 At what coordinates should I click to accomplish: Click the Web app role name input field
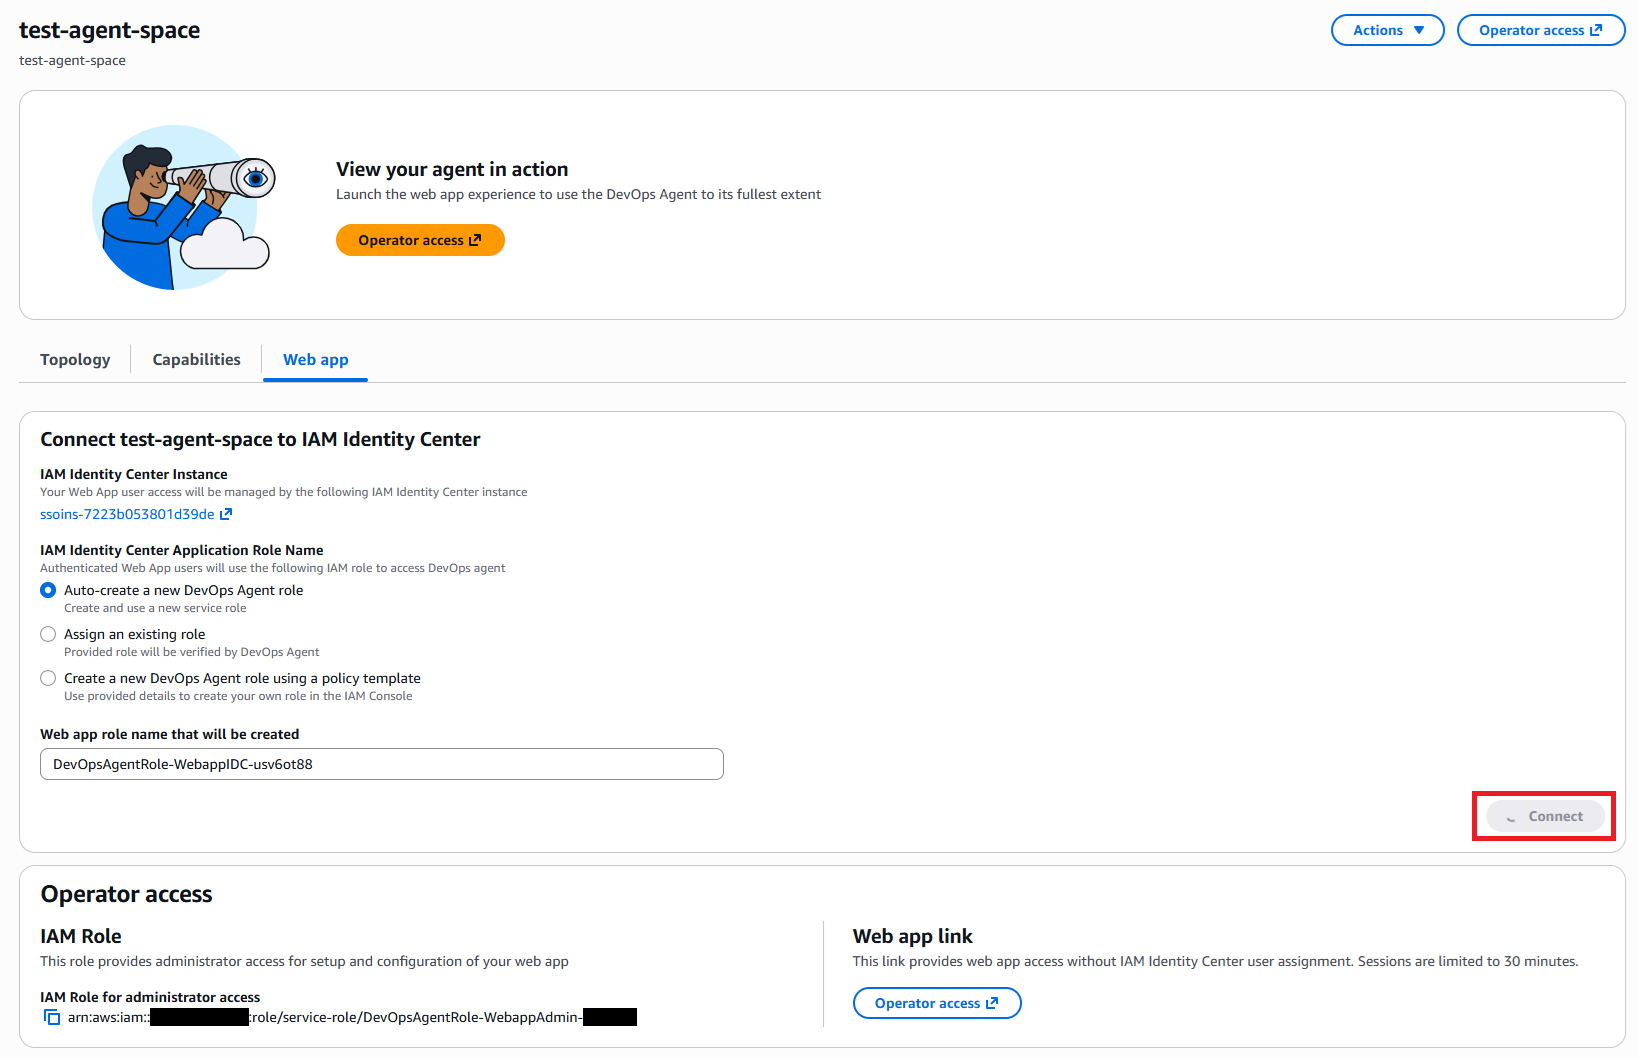pyautogui.click(x=381, y=764)
